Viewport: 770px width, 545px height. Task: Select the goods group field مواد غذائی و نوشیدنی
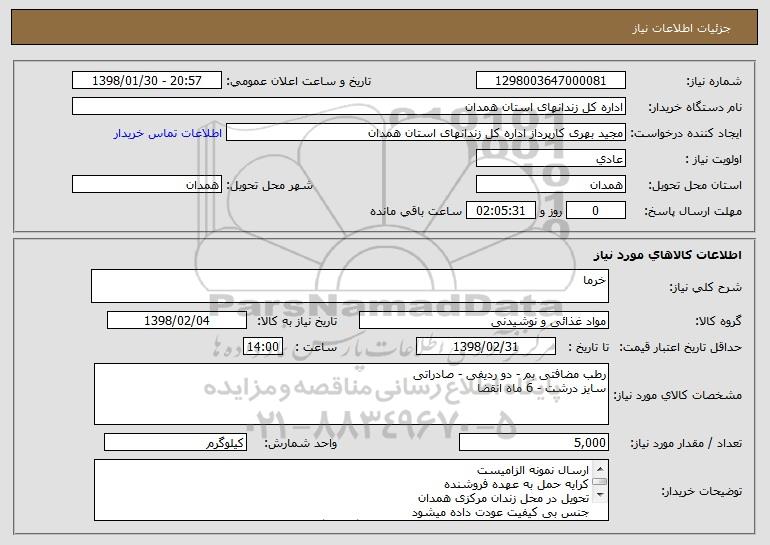[484, 321]
